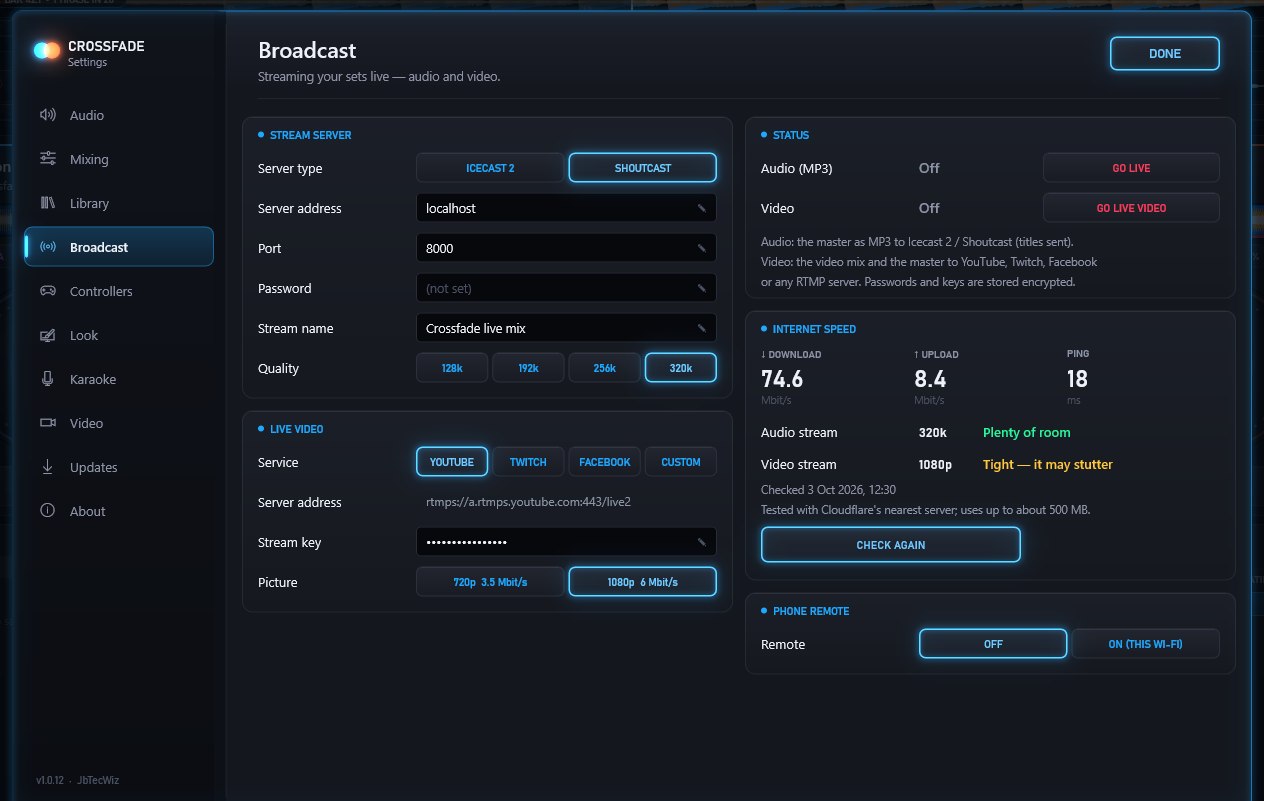Viewport: 1264px width, 801px height.
Task: Open the Updates settings tab
Action: 119,467
